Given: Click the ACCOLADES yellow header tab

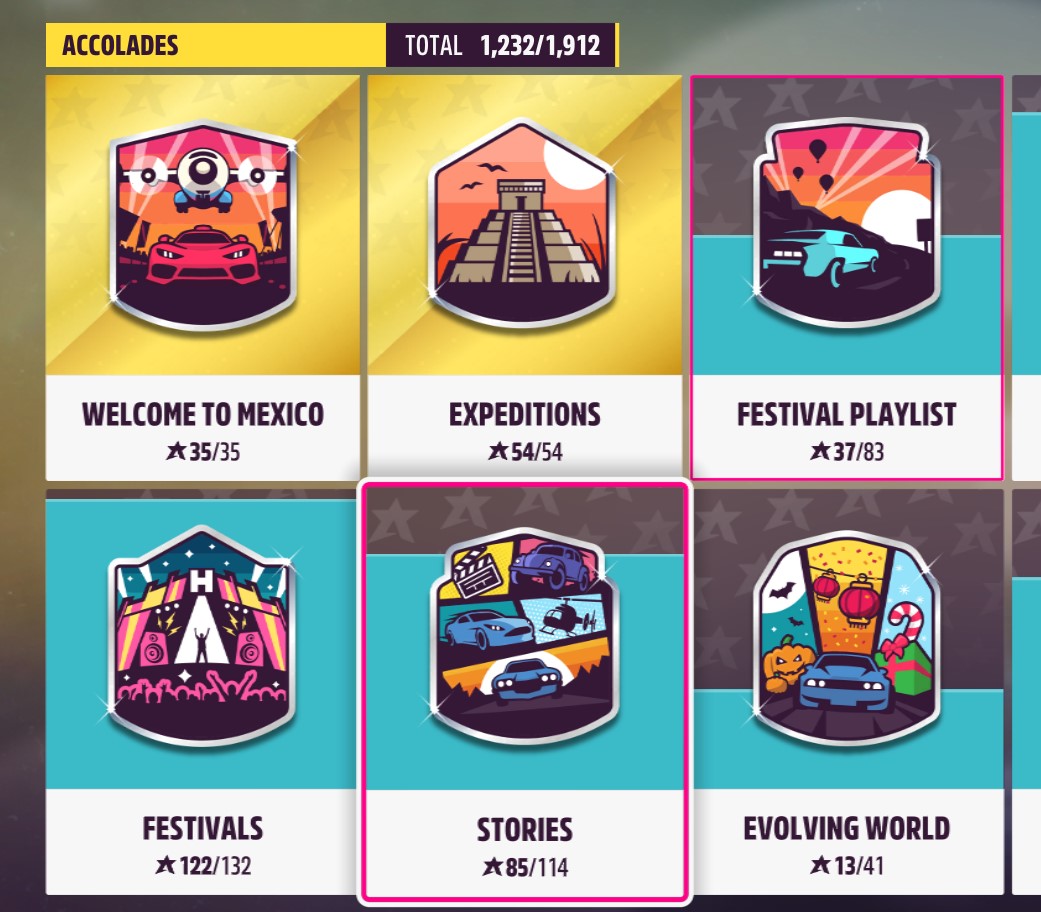Looking at the screenshot, I should coord(216,45).
